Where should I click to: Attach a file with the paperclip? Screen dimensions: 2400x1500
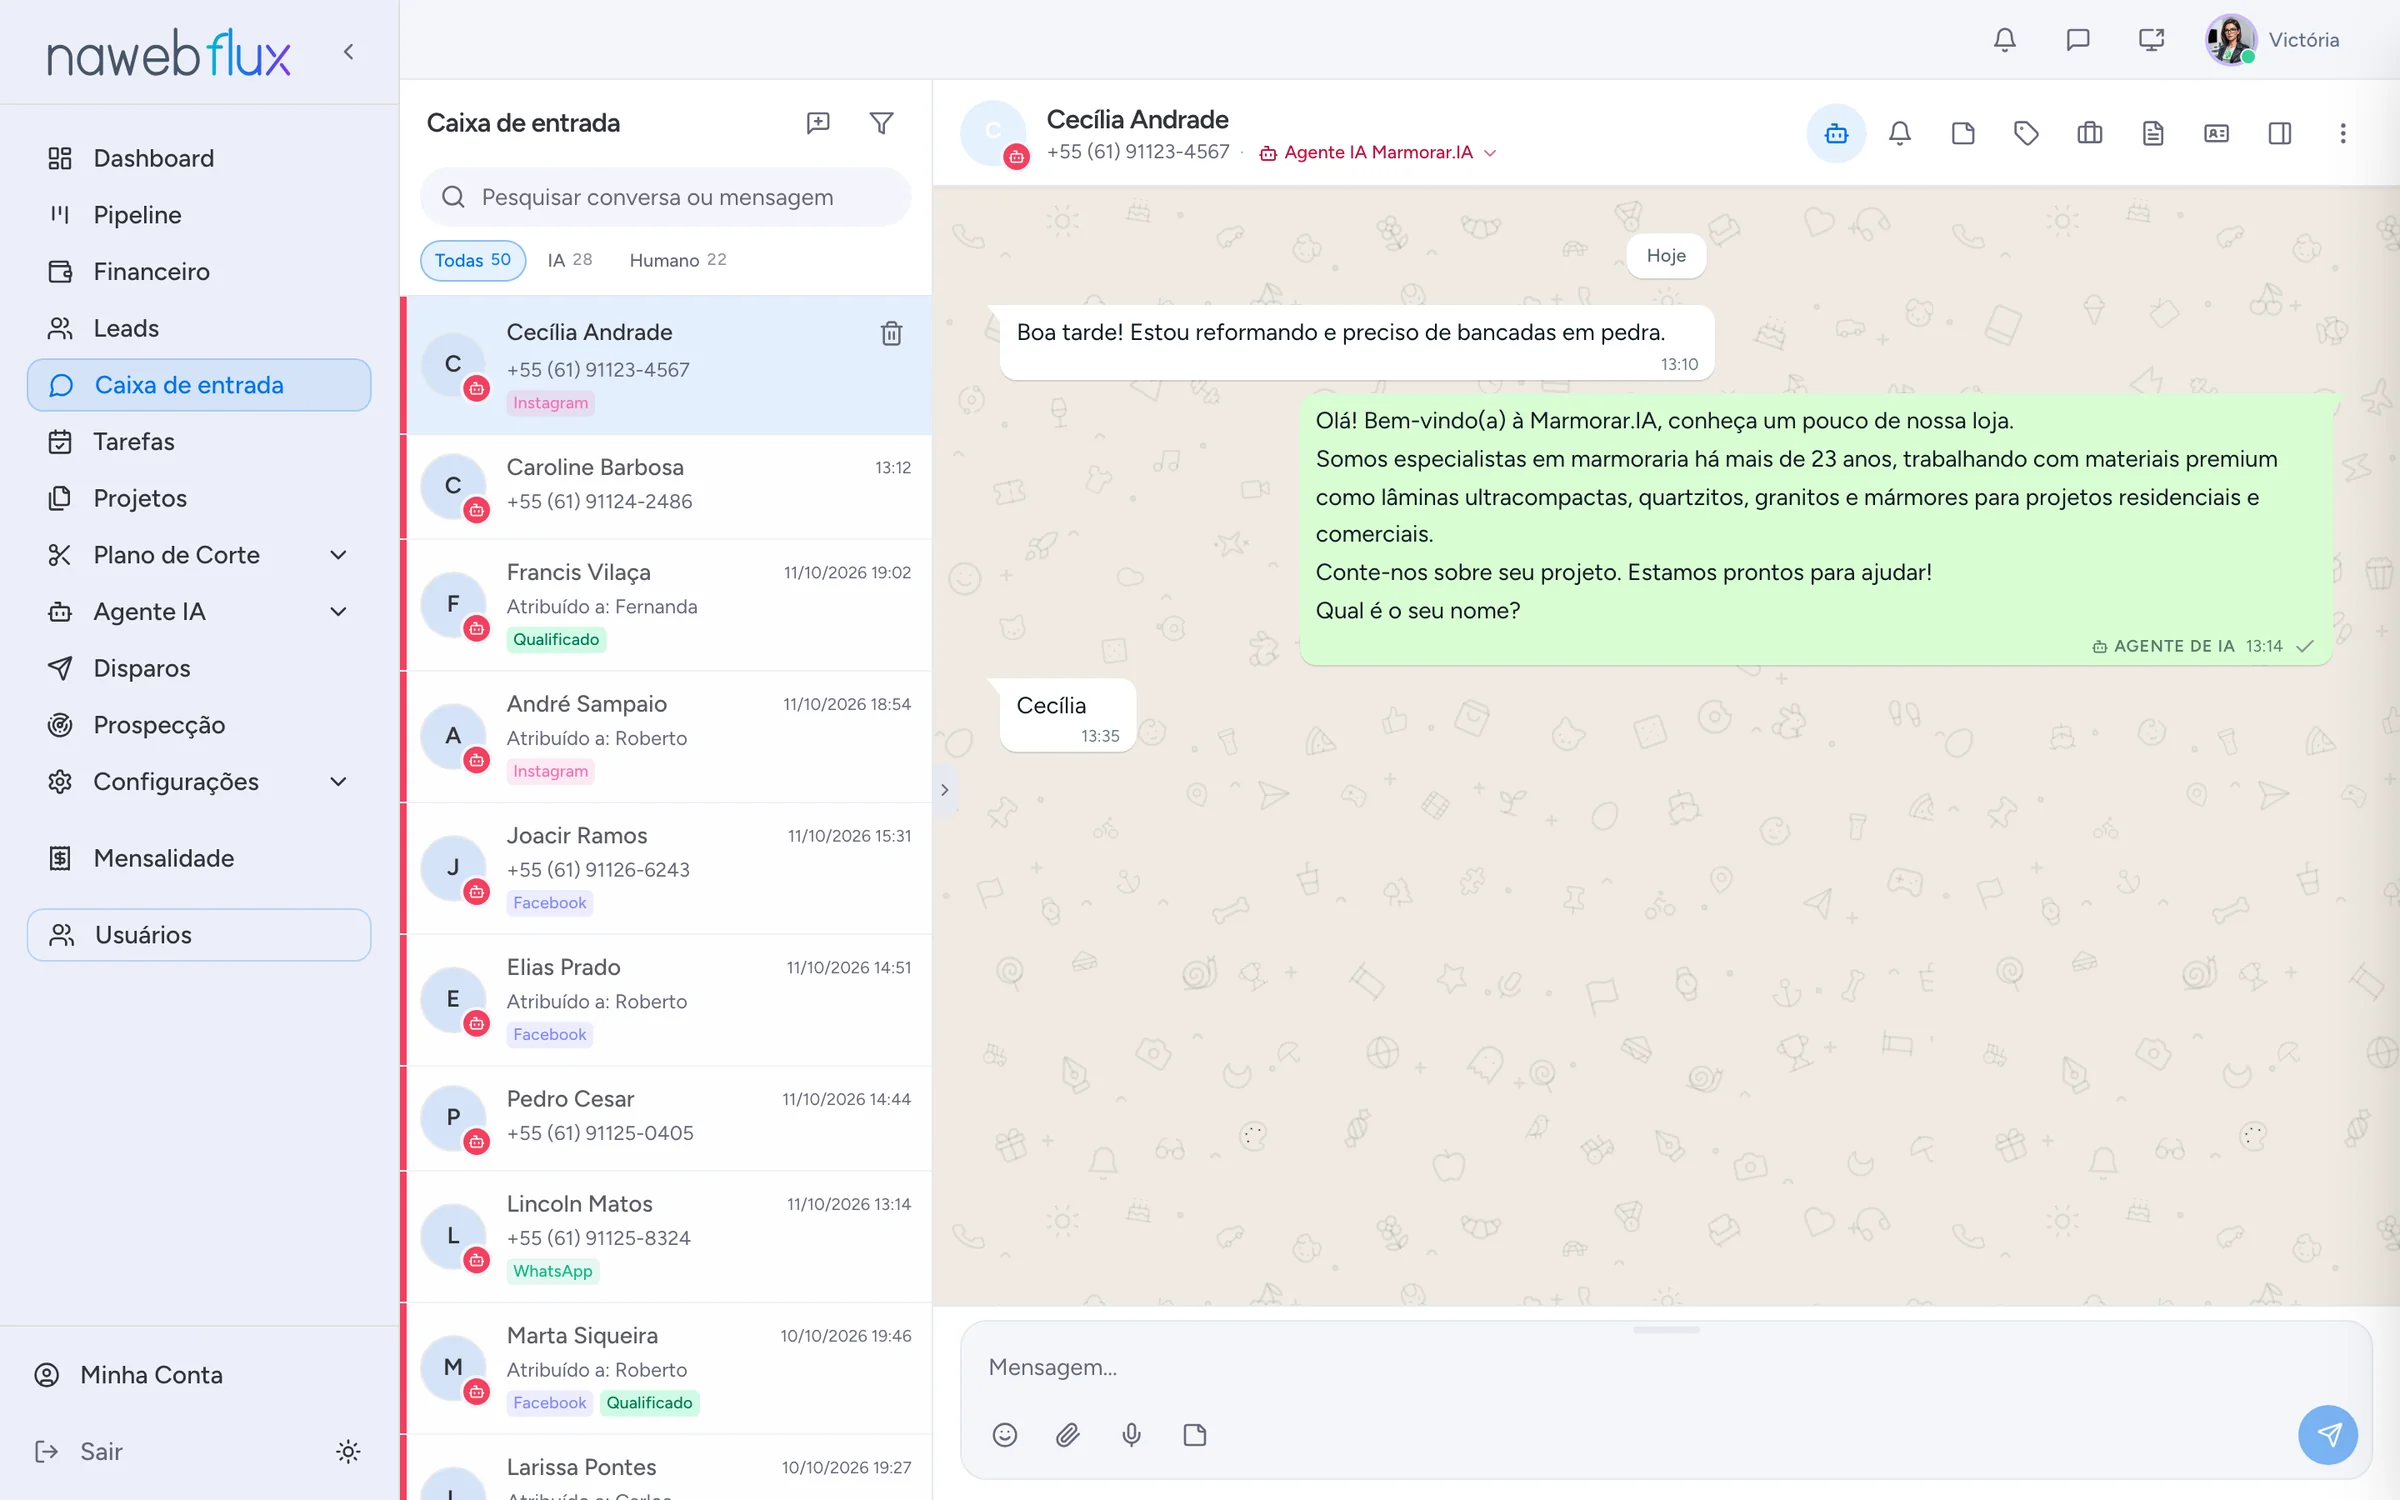pos(1068,1435)
